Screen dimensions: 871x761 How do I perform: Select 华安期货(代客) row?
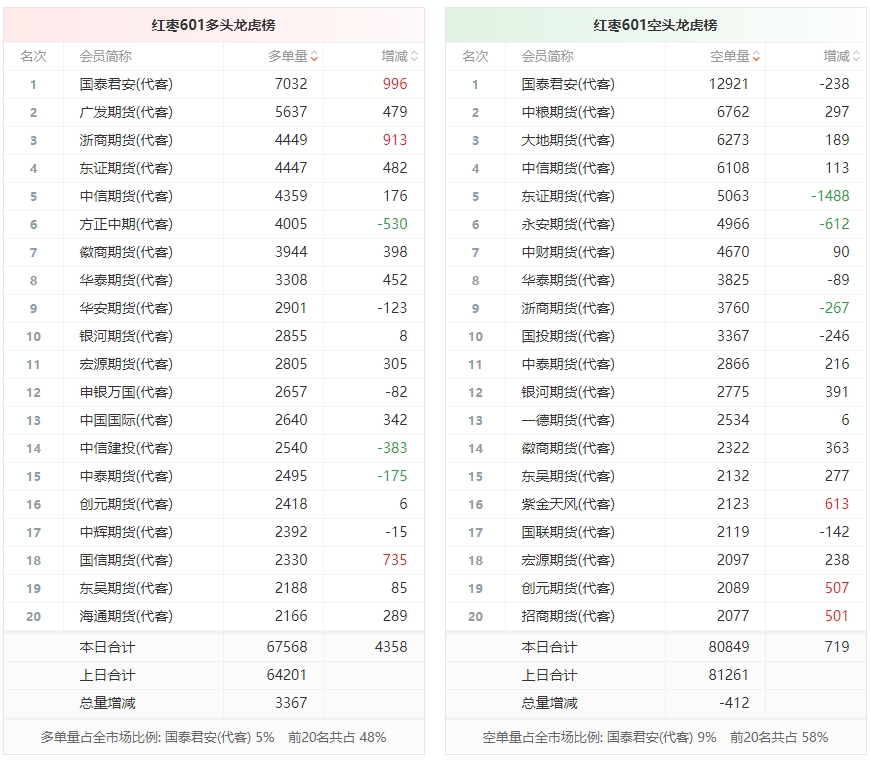coord(214,308)
